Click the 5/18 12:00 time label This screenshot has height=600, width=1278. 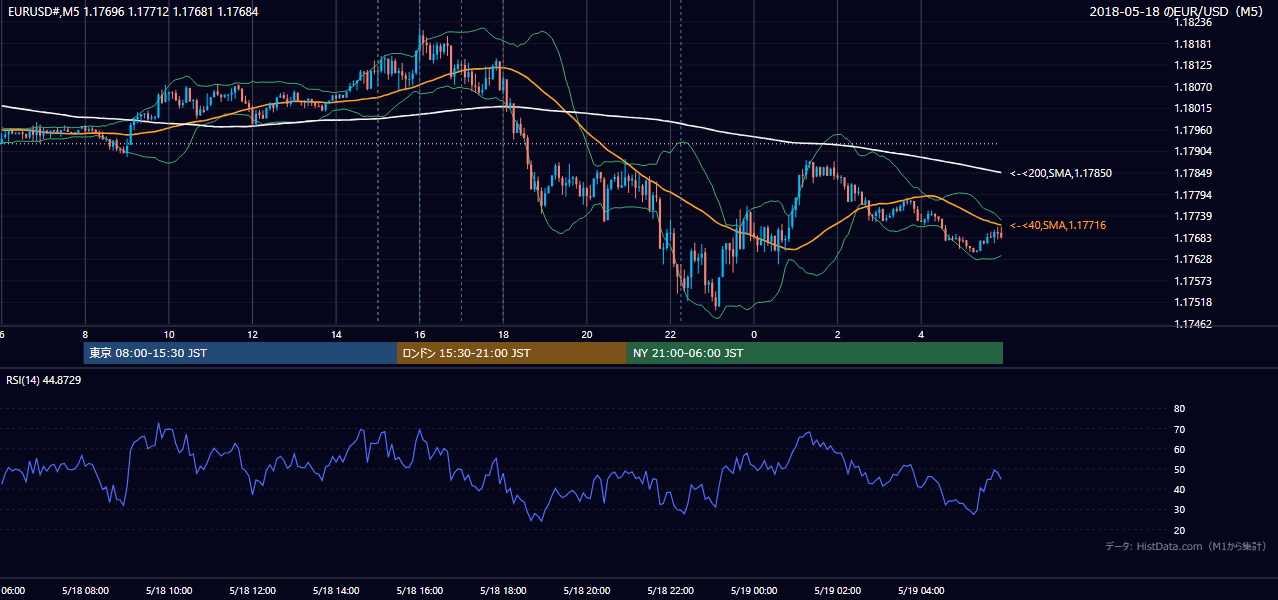[x=252, y=590]
